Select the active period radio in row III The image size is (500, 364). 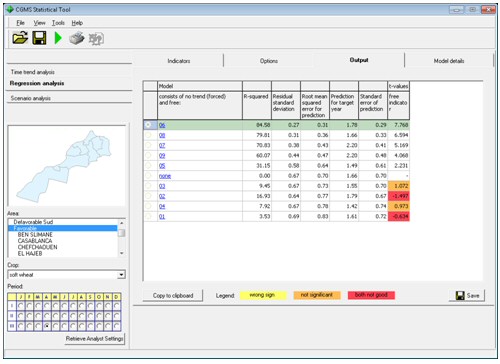[x=47, y=326]
